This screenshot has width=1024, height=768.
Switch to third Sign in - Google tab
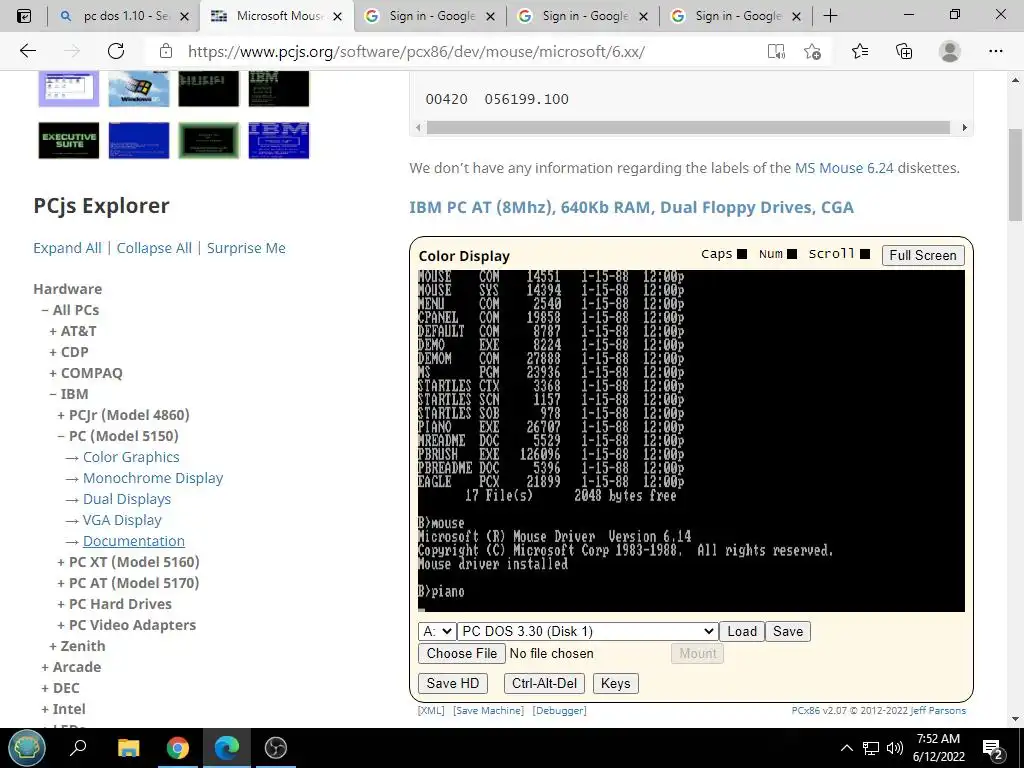tap(735, 16)
